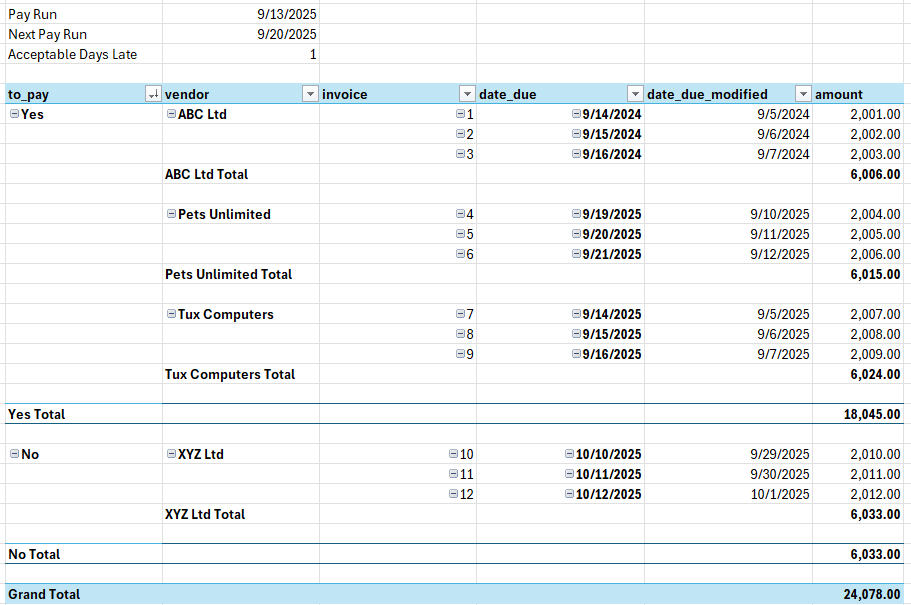The height and width of the screenshot is (605, 911).
Task: Collapse the XYZ Ltd vendor group
Action: [171, 454]
